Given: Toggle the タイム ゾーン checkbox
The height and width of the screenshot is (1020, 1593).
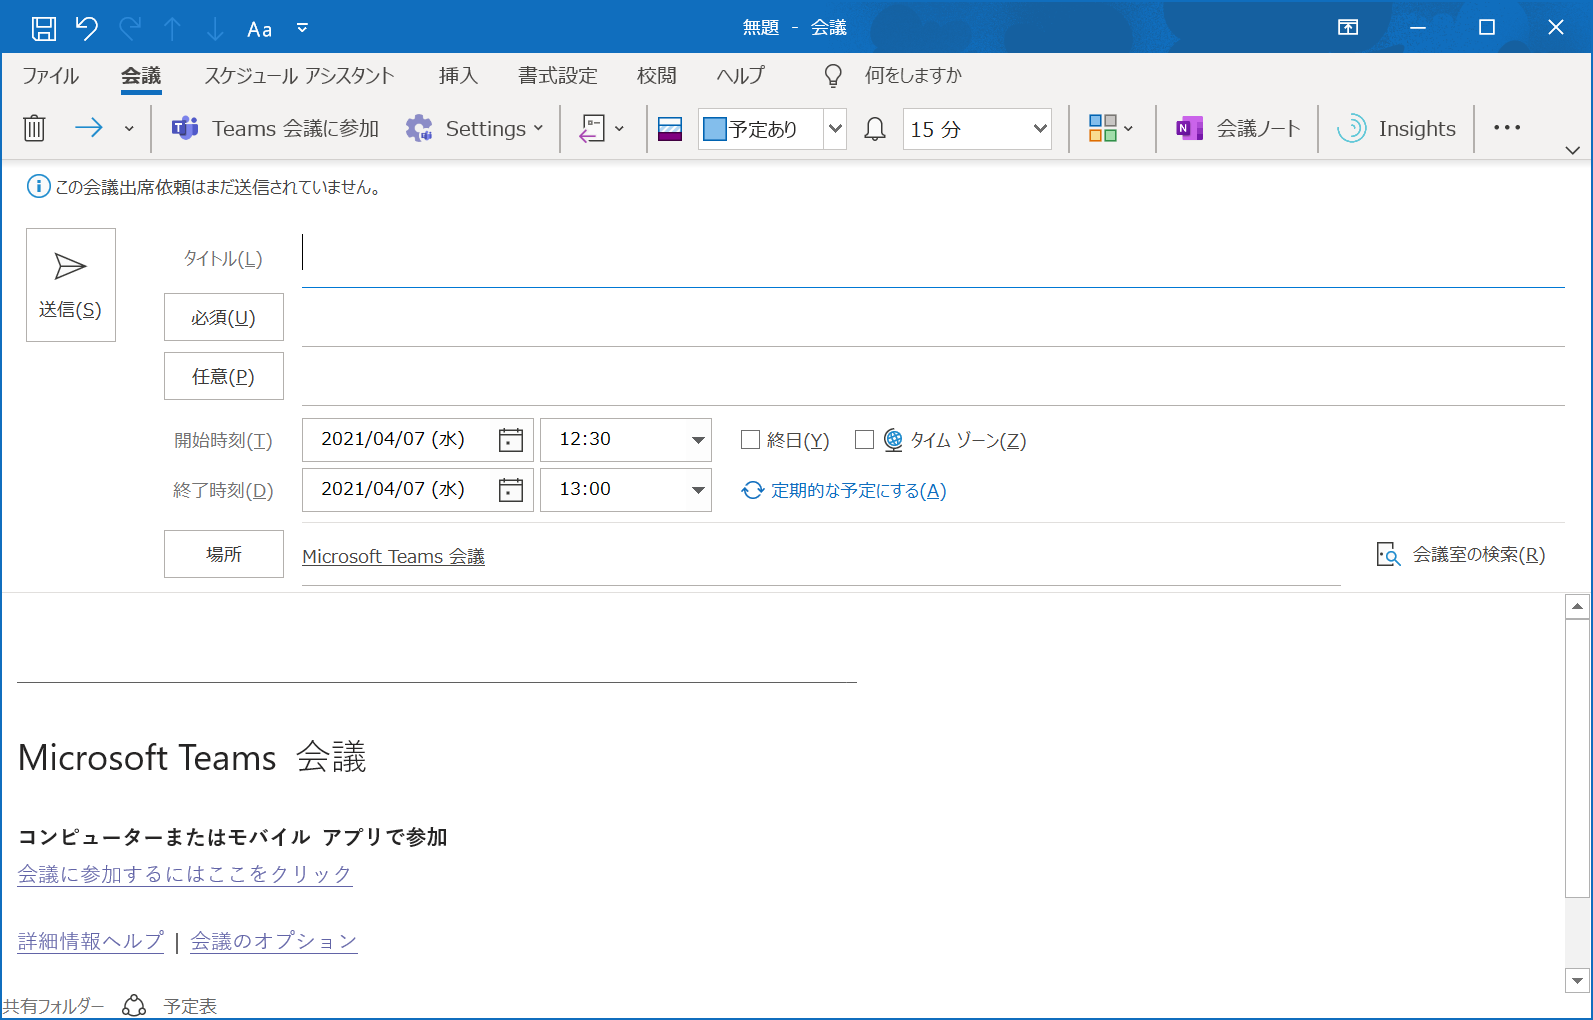Looking at the screenshot, I should (x=865, y=439).
